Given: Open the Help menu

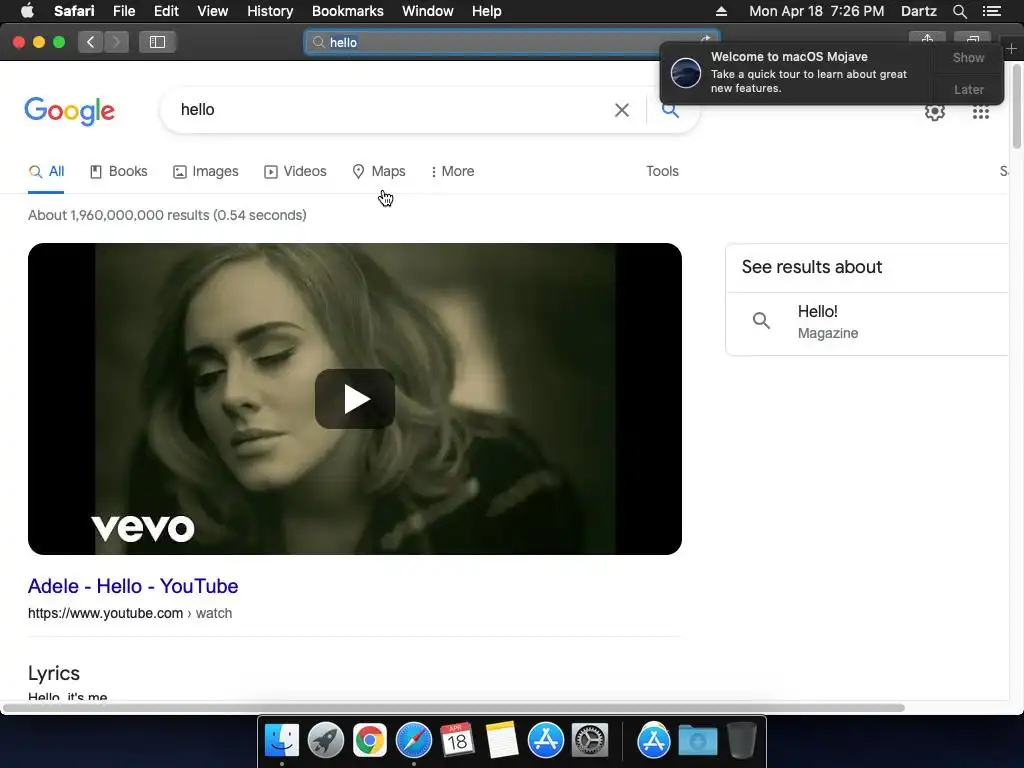Looking at the screenshot, I should (x=487, y=11).
